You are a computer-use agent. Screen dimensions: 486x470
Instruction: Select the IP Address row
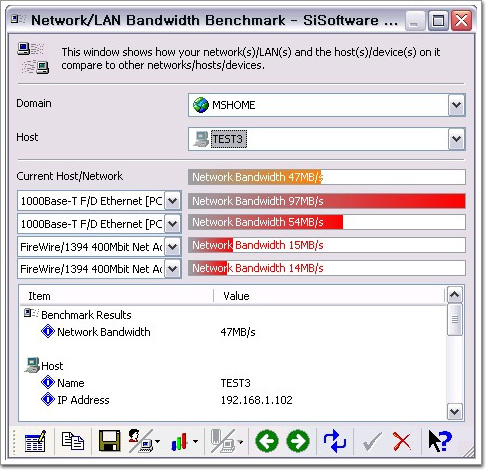click(x=232, y=400)
